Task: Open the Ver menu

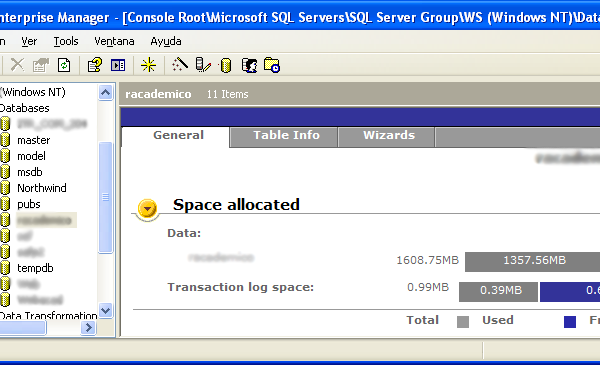Action: coord(29,41)
